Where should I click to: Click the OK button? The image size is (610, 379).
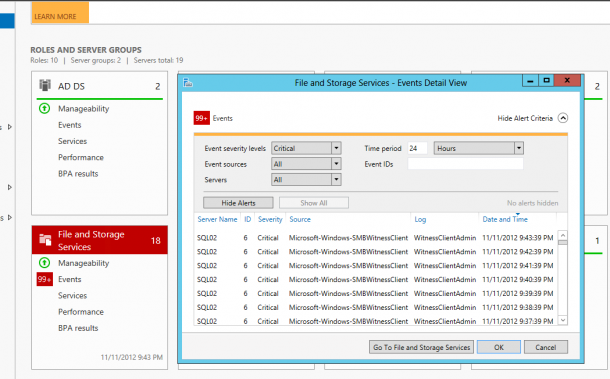coord(499,347)
